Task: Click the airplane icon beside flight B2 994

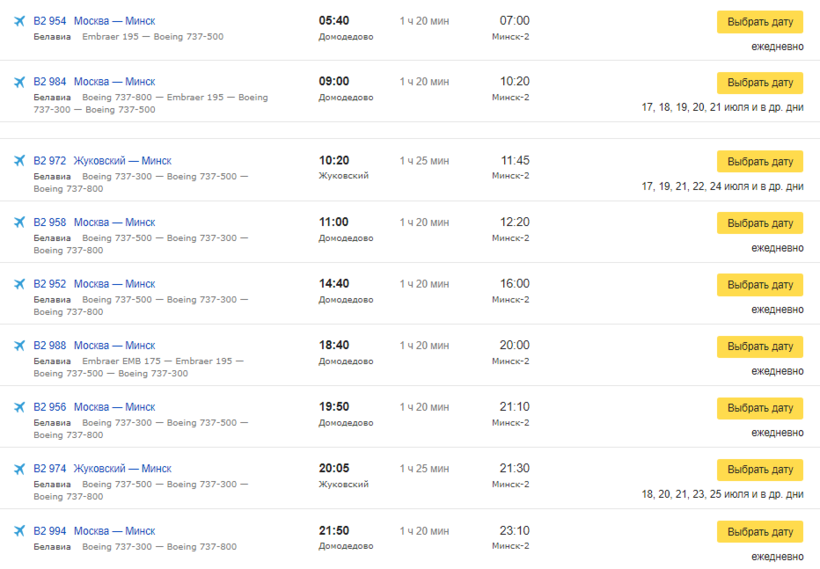Action: pos(19,531)
